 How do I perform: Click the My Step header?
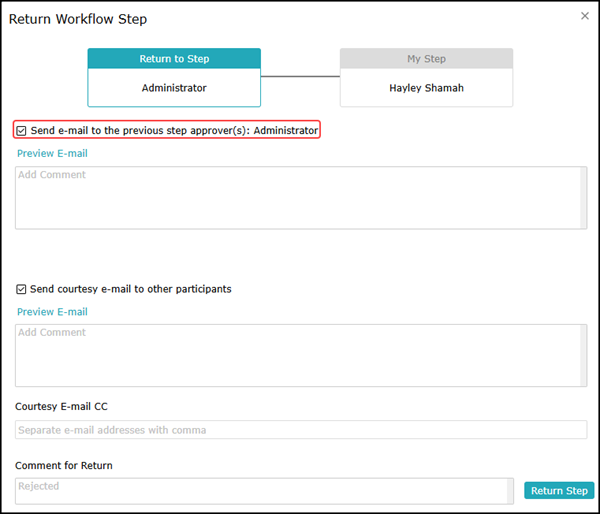[x=426, y=59]
